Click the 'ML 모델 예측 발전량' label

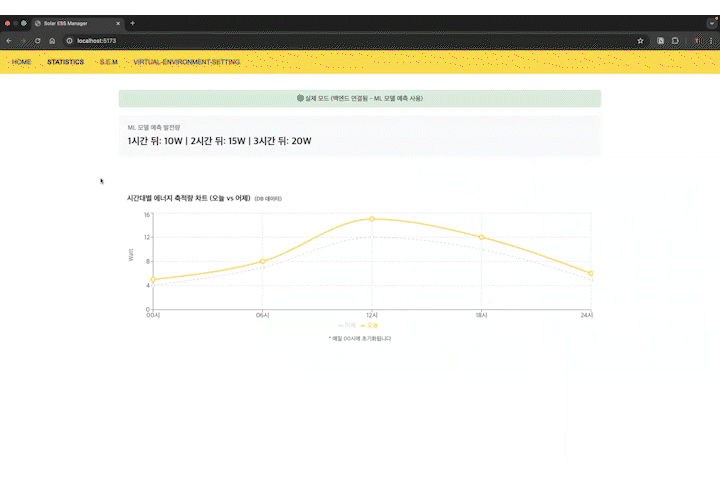[x=154, y=128]
